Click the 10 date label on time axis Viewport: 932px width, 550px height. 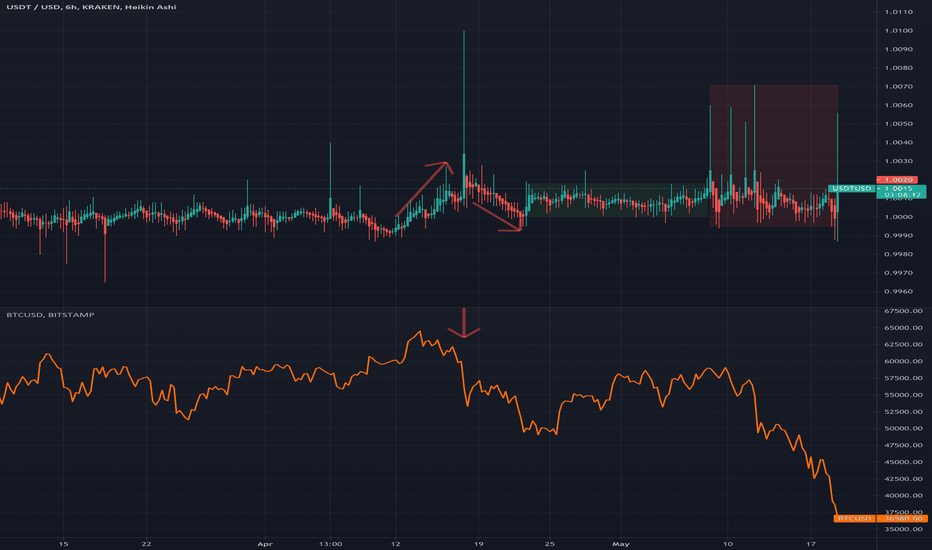click(x=728, y=544)
